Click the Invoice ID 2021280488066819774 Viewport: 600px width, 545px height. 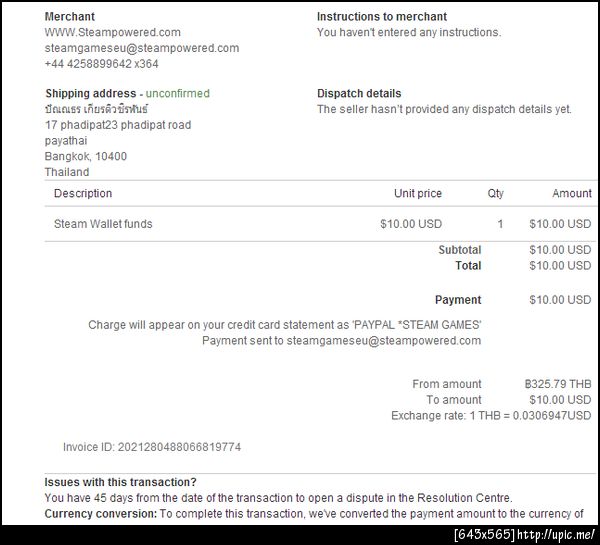pos(152,447)
